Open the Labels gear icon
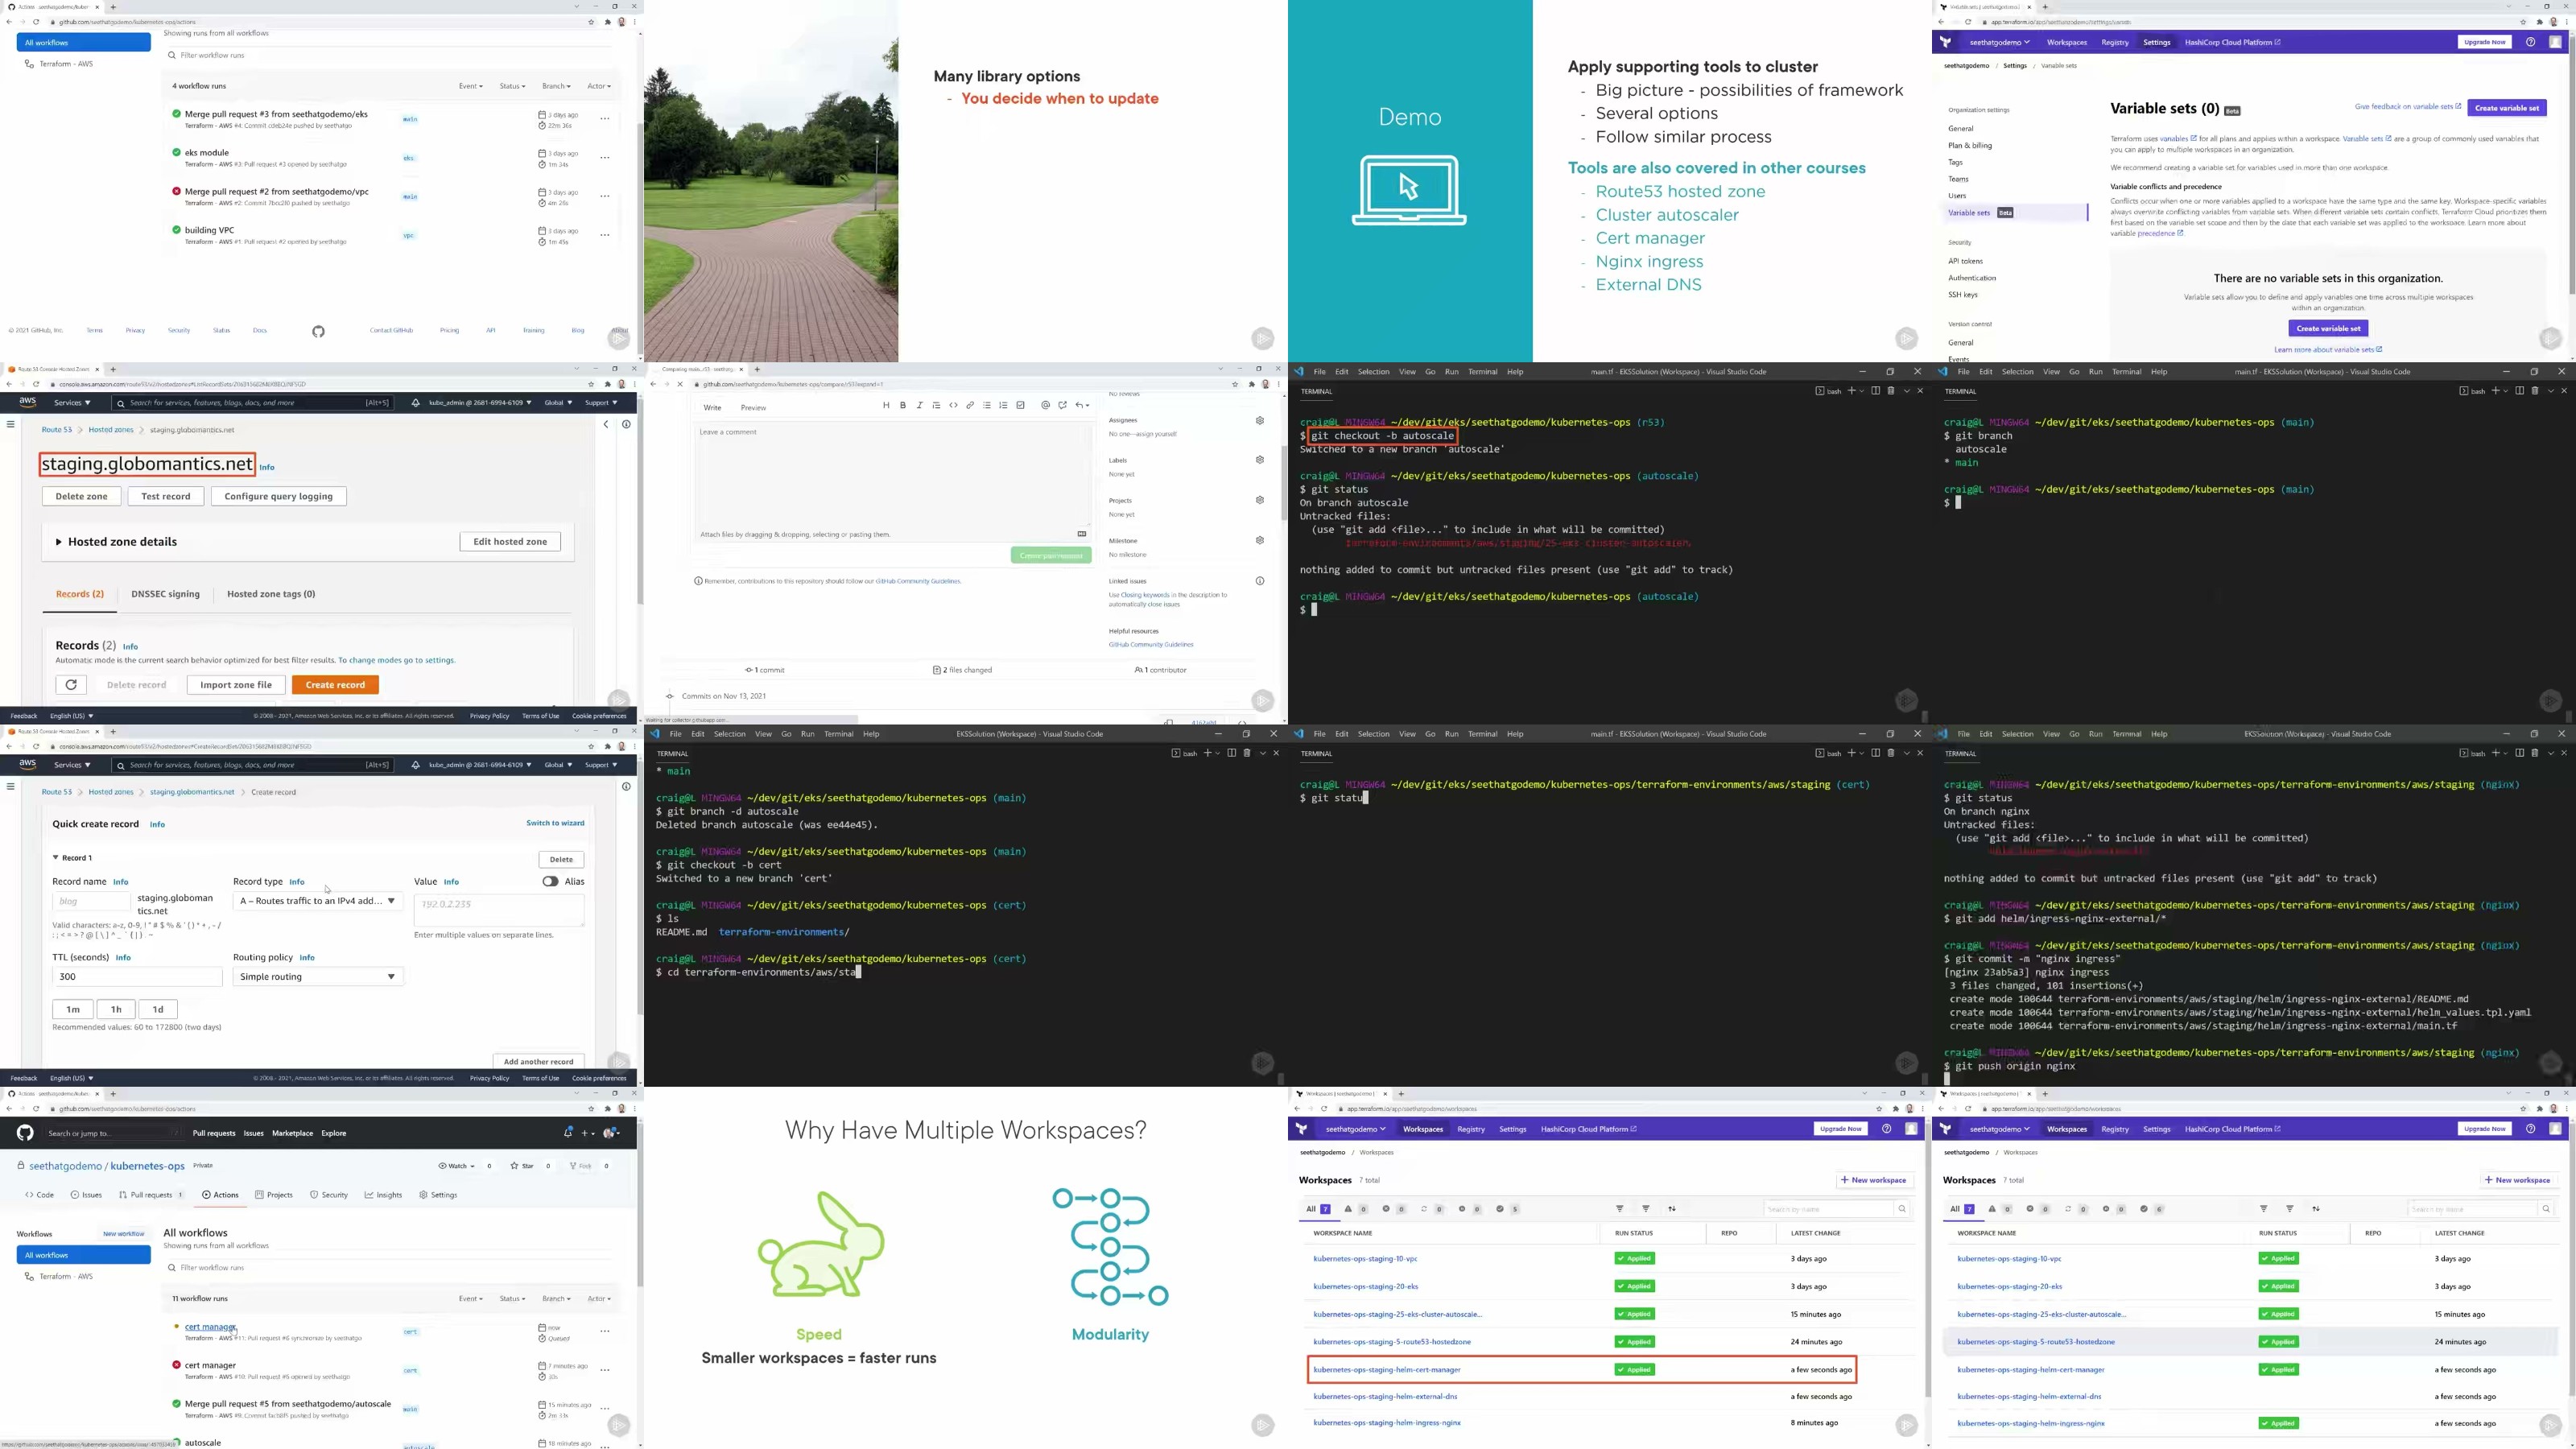The height and width of the screenshot is (1449, 2576). 1260,460
